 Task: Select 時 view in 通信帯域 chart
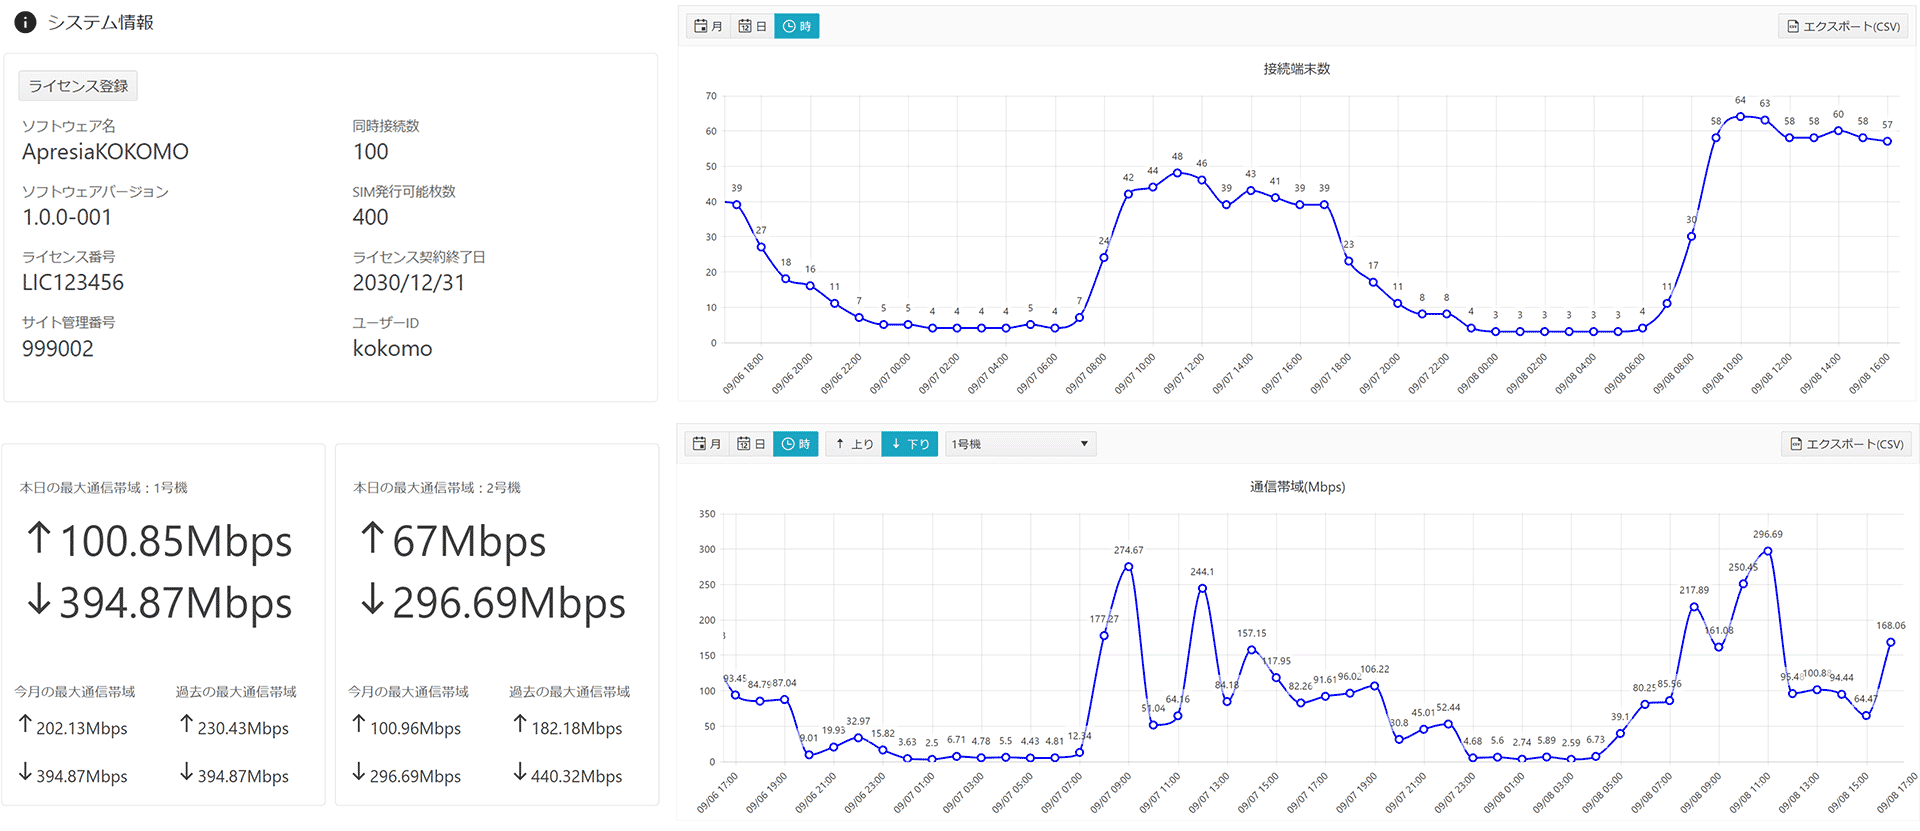point(796,444)
